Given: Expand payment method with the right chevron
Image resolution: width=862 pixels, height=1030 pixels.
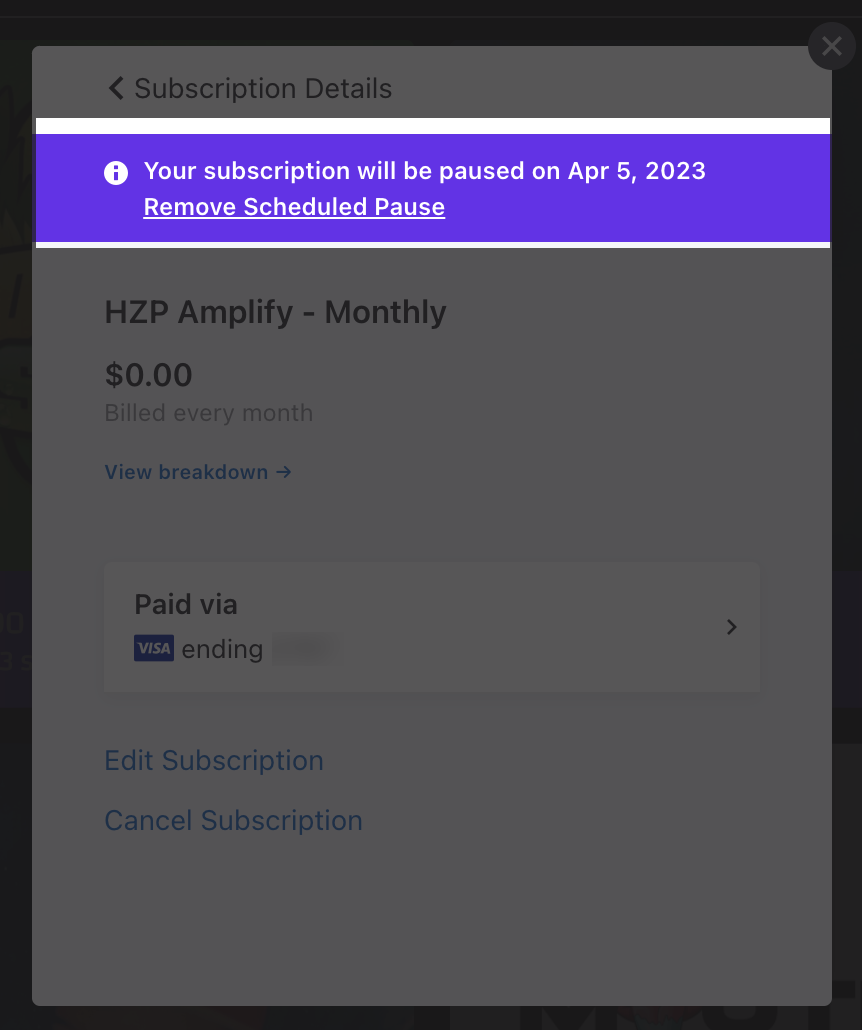Looking at the screenshot, I should tap(731, 627).
